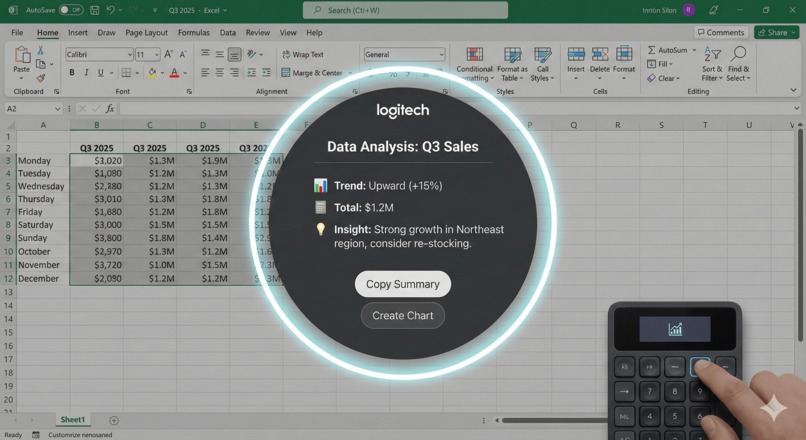The image size is (806, 440).
Task: Apply the yellow fill color bucket
Action: pyautogui.click(x=152, y=72)
